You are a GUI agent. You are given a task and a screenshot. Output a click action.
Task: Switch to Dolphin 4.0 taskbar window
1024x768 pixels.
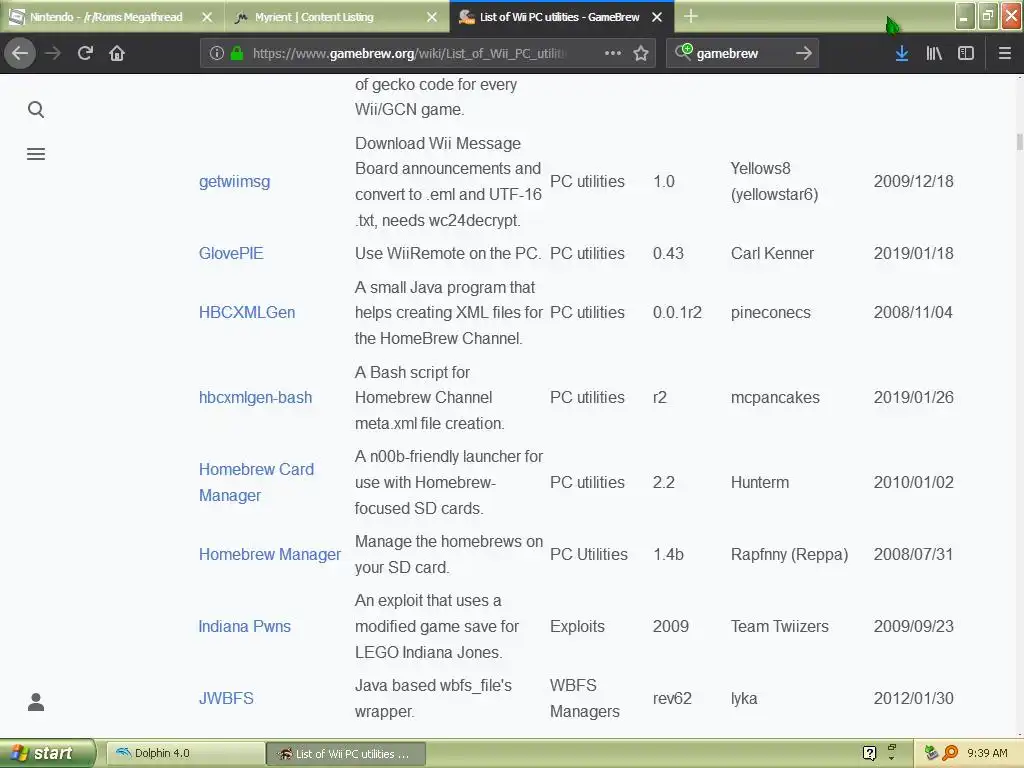tap(185, 754)
